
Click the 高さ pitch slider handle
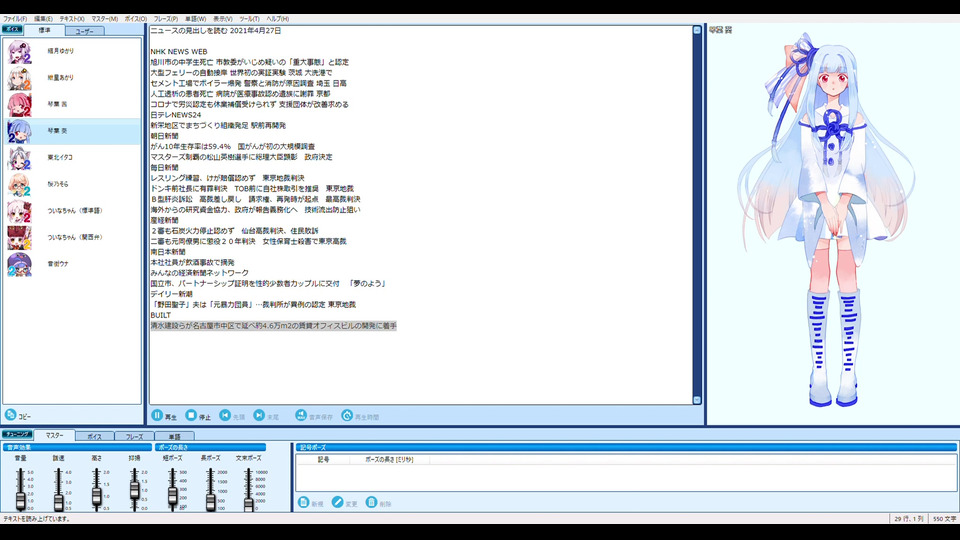(x=97, y=495)
